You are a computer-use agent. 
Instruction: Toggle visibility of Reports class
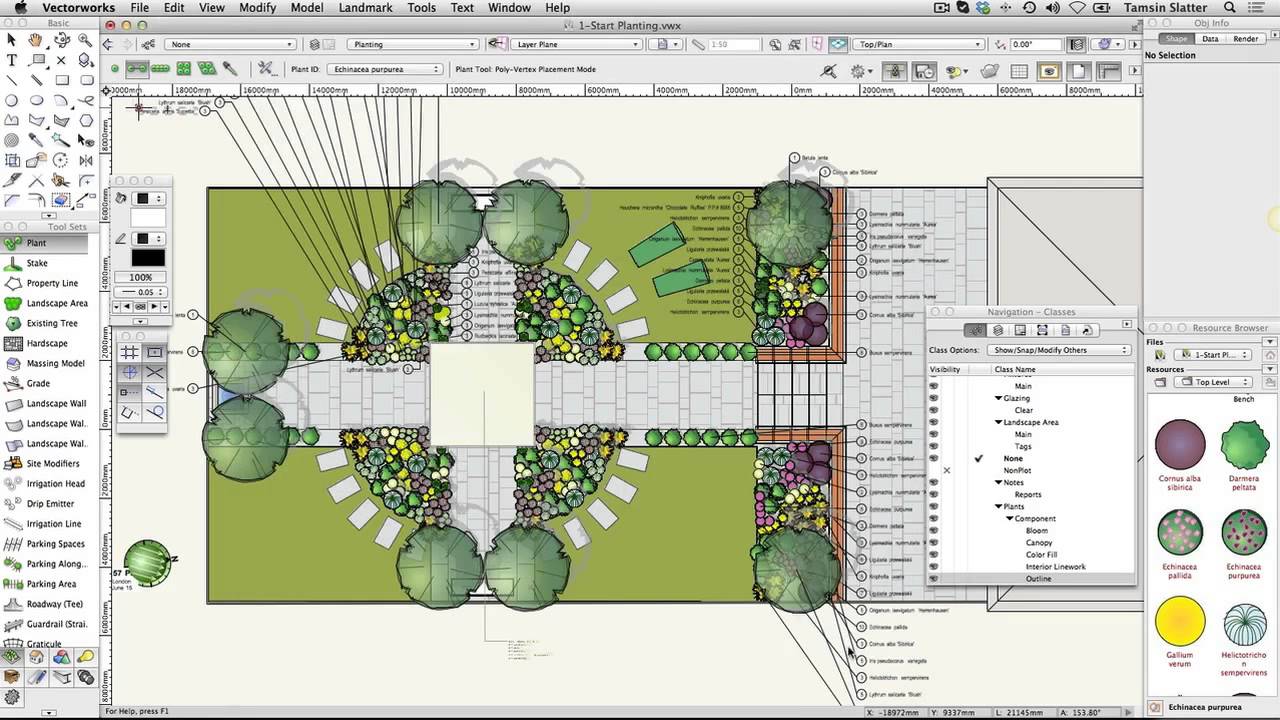[934, 494]
